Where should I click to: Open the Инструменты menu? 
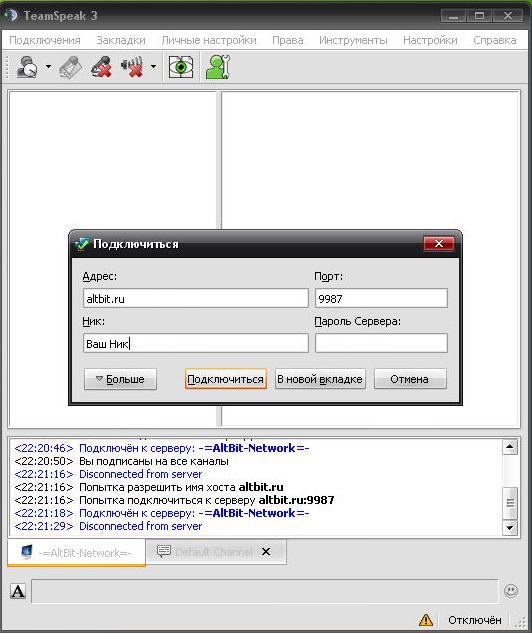(353, 40)
